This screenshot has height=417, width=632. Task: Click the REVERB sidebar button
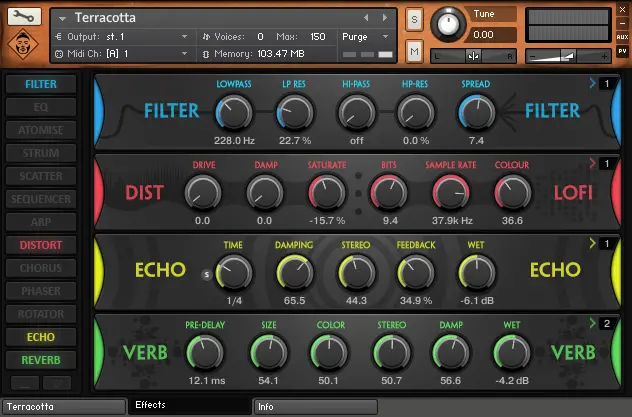[41, 360]
